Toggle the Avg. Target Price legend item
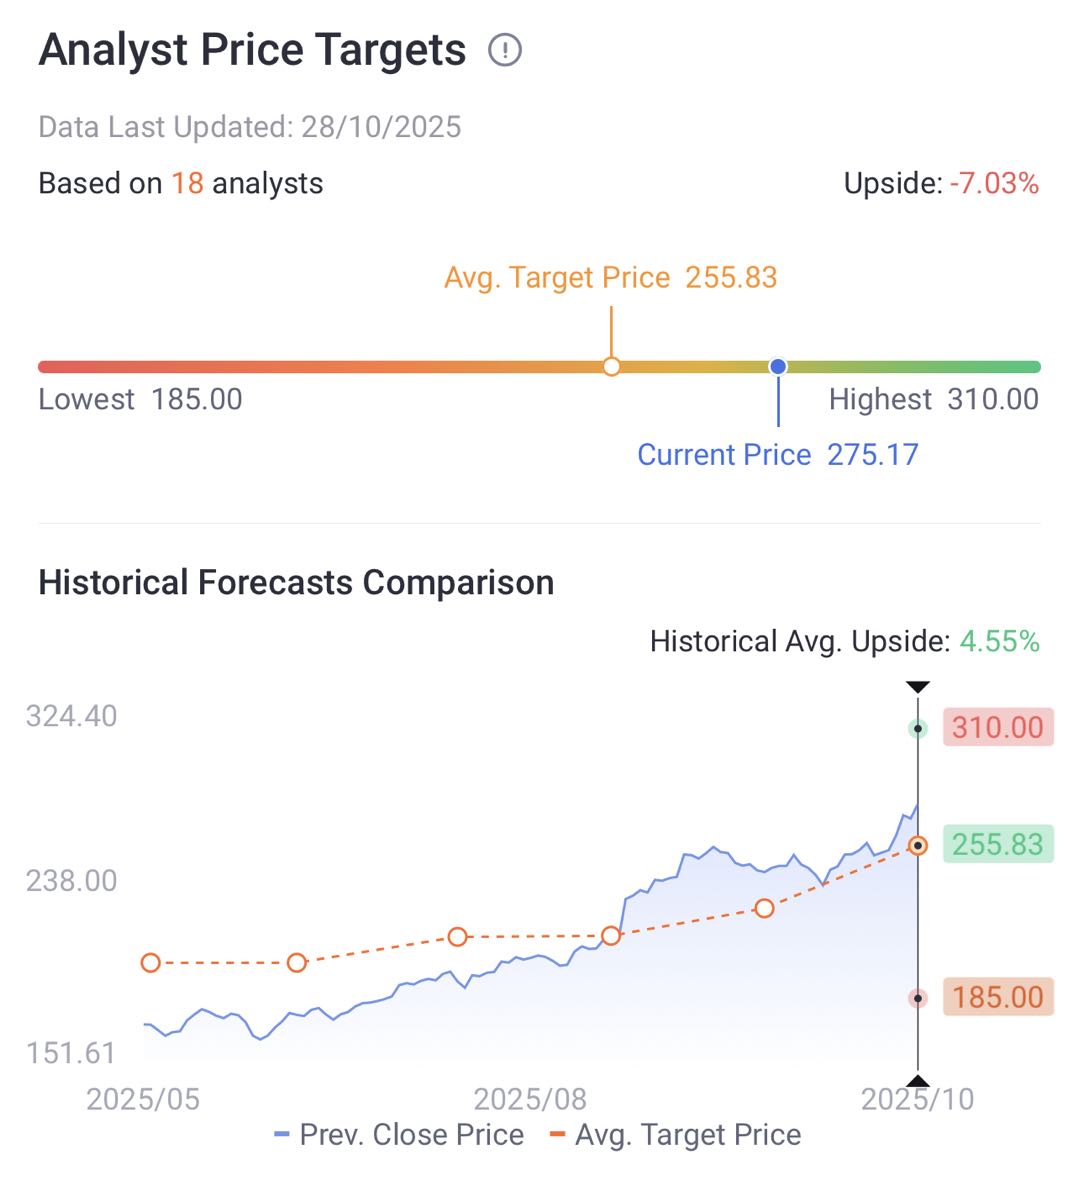The height and width of the screenshot is (1197, 1079). point(676,1135)
